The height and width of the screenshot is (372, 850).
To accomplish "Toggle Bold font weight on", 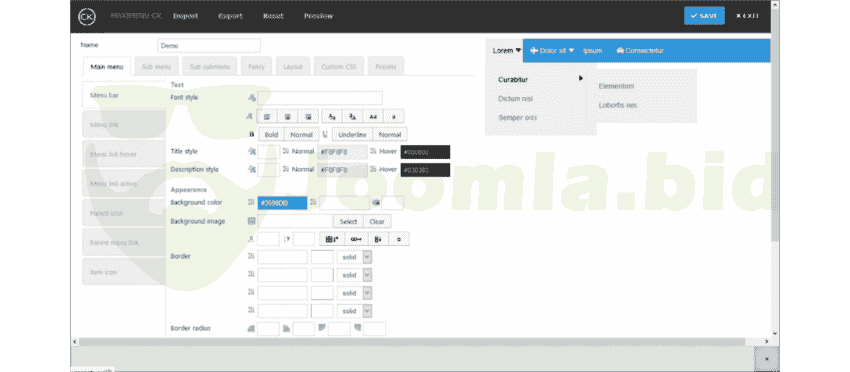I will click(271, 134).
